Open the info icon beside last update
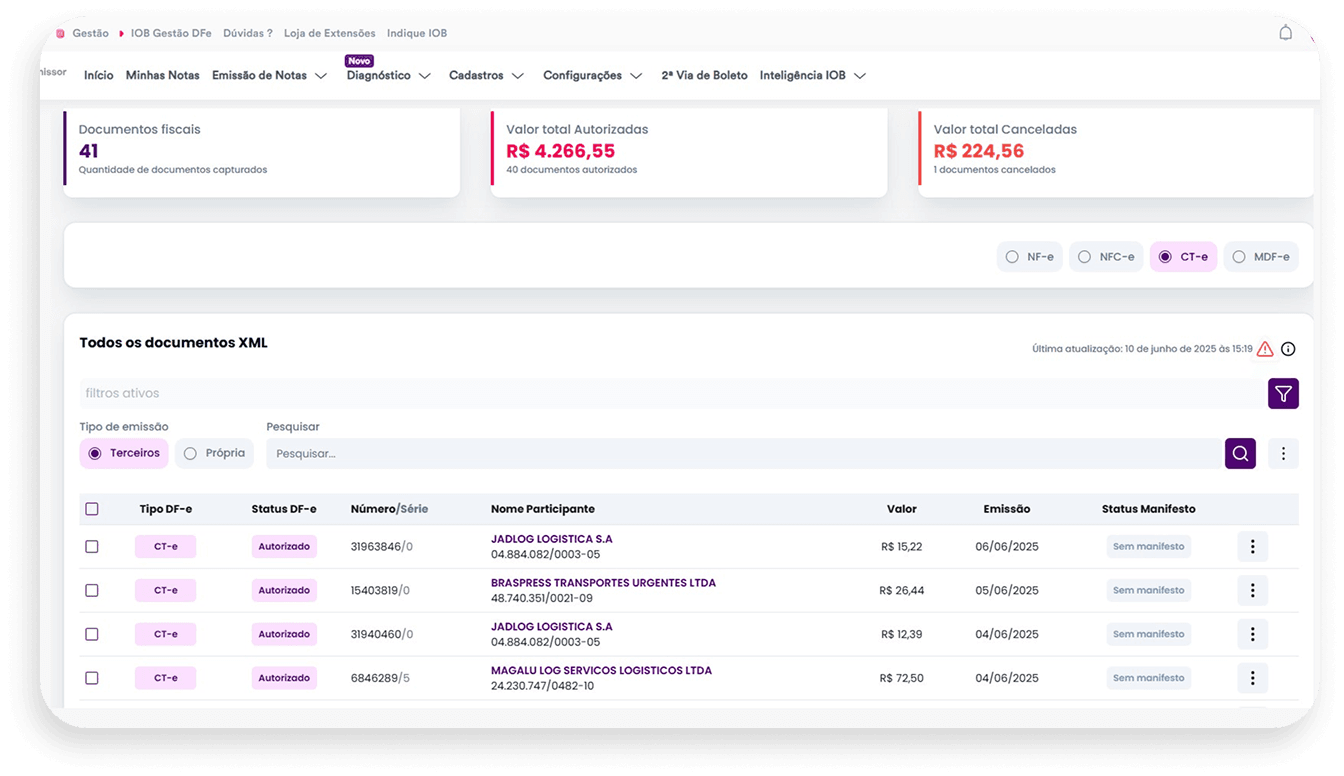The image size is (1344, 776). 1288,349
